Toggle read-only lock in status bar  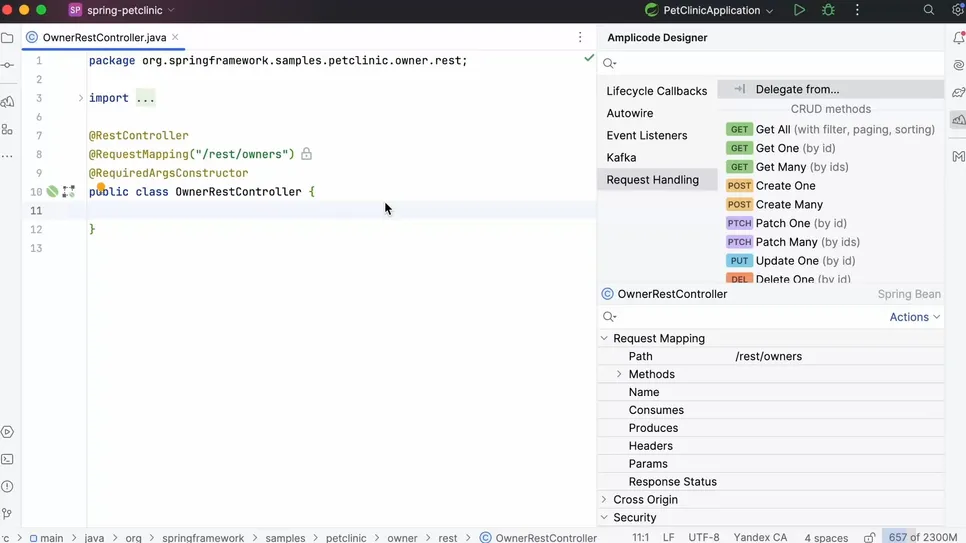tap(869, 537)
